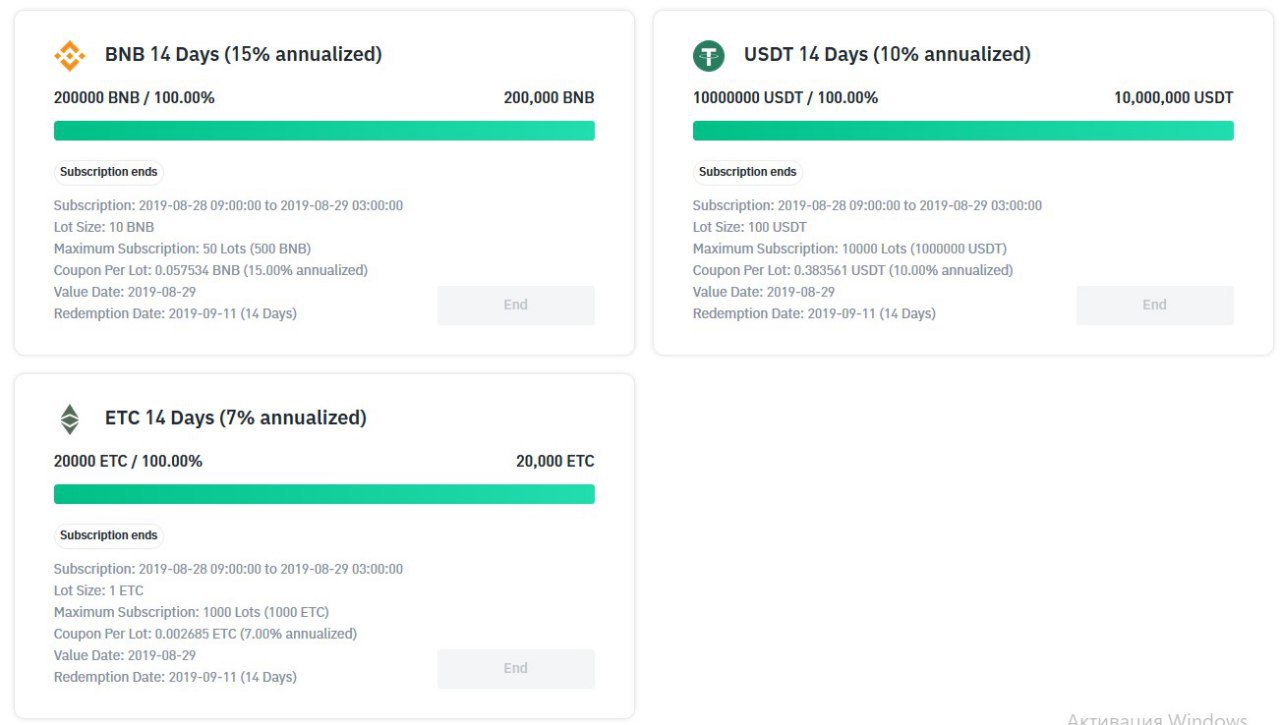Click Subscription ends tag in ETC card
This screenshot has height=725, width=1280.
click(108, 535)
